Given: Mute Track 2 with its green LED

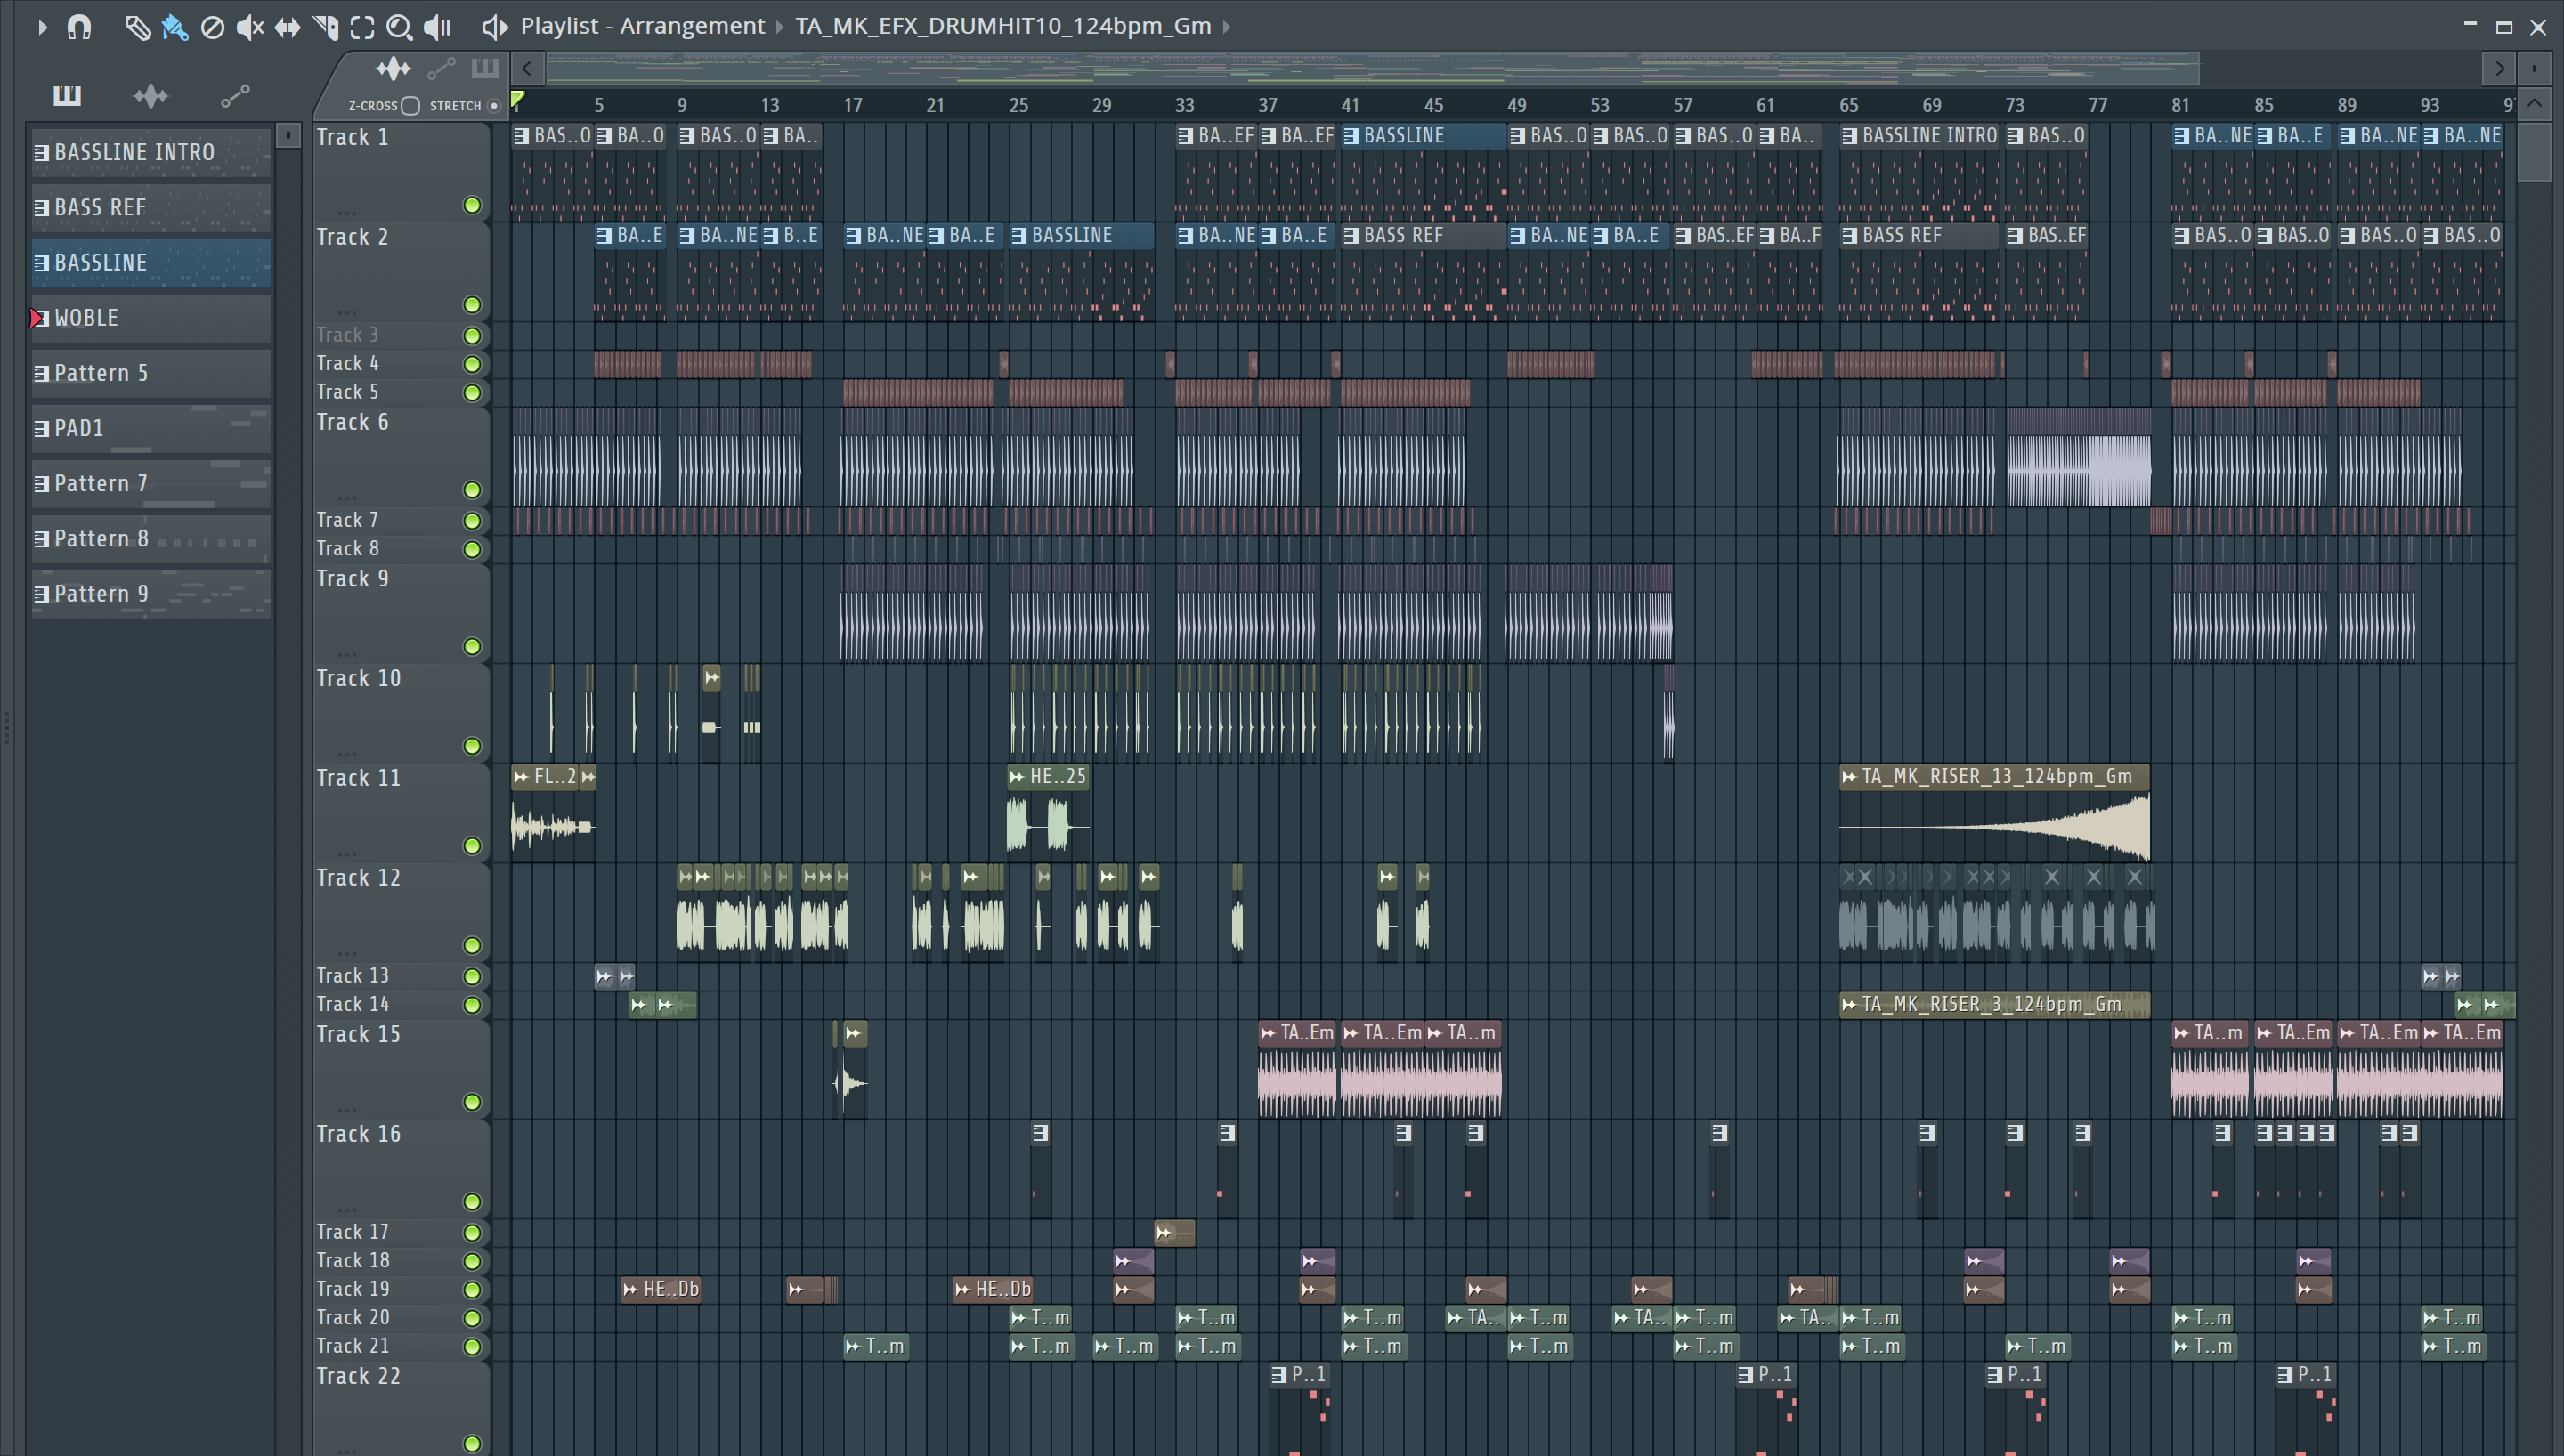Looking at the screenshot, I should click(x=472, y=304).
